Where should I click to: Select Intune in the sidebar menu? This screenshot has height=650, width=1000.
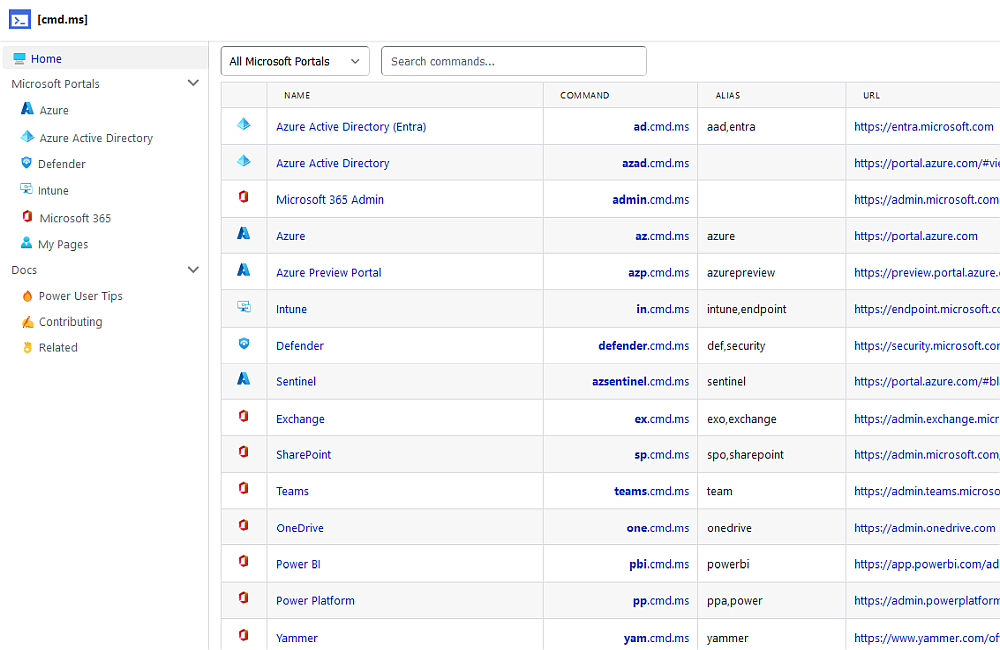coord(53,191)
